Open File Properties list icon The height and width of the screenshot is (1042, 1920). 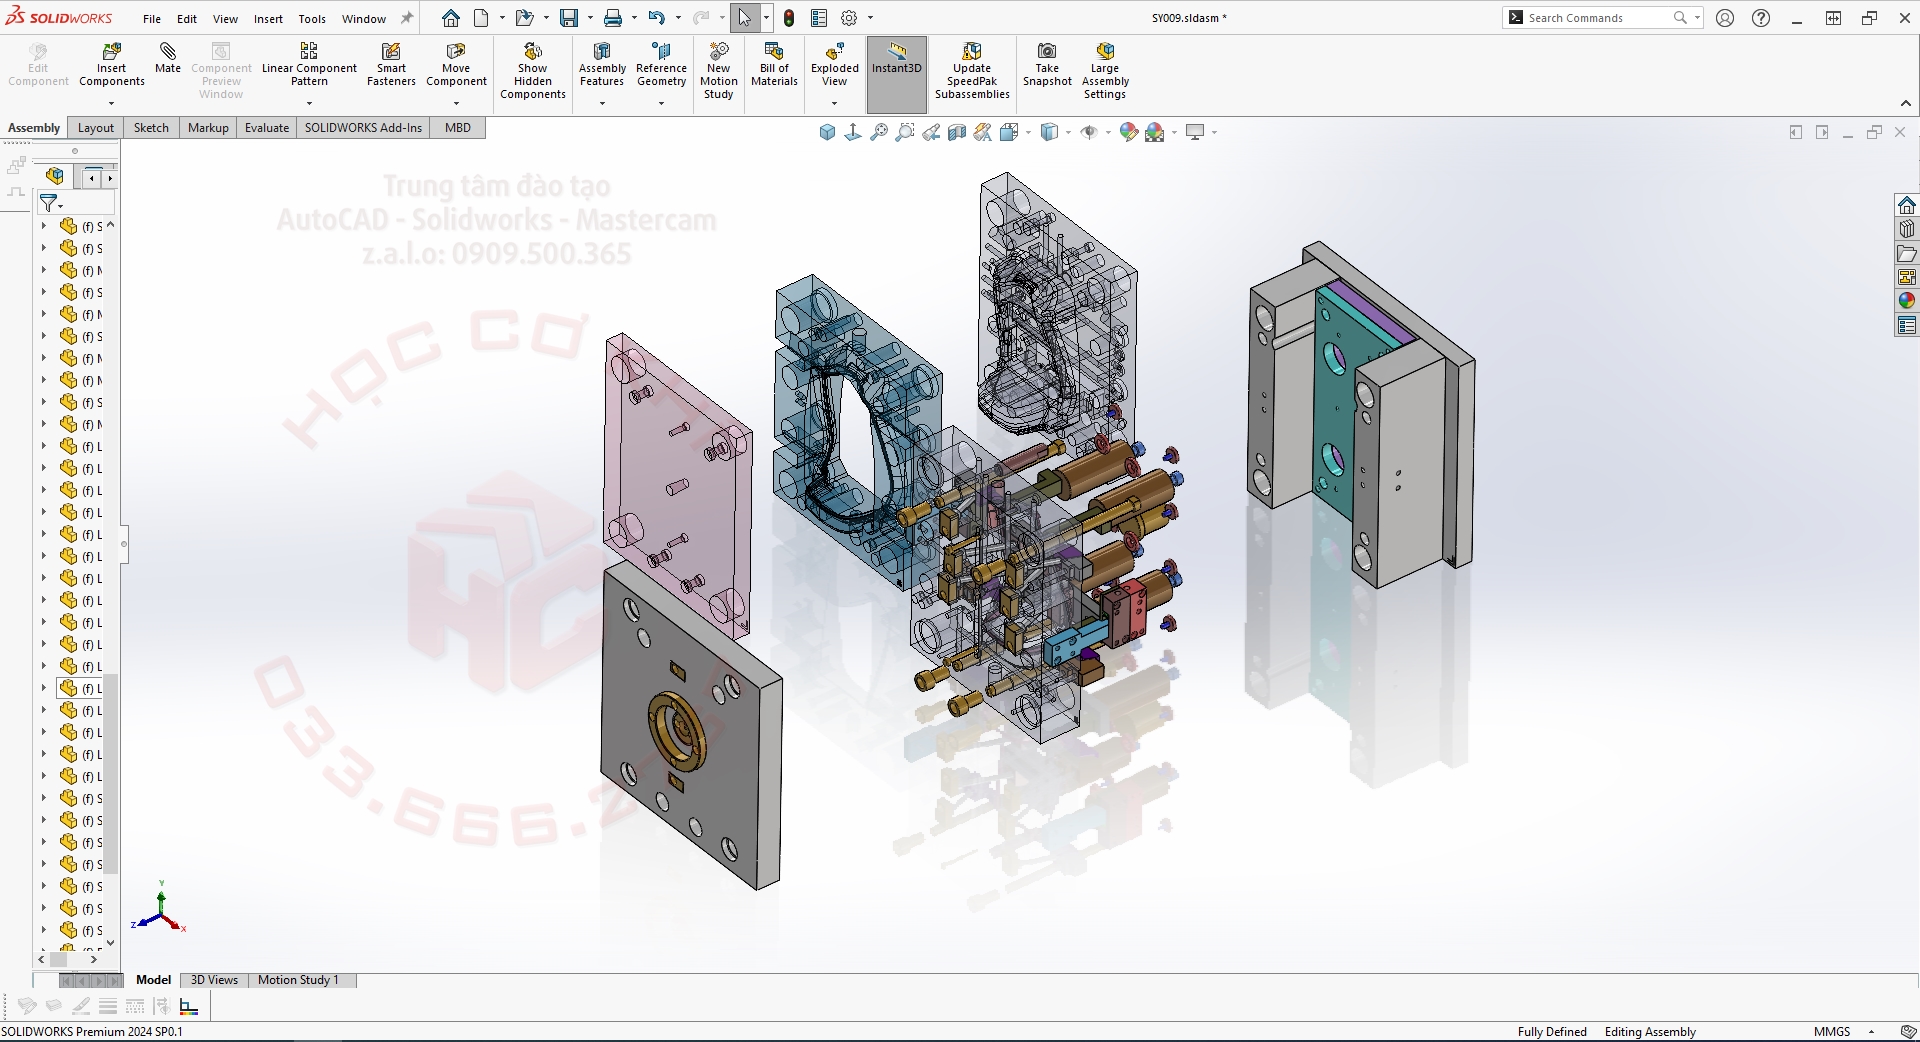pyautogui.click(x=819, y=18)
